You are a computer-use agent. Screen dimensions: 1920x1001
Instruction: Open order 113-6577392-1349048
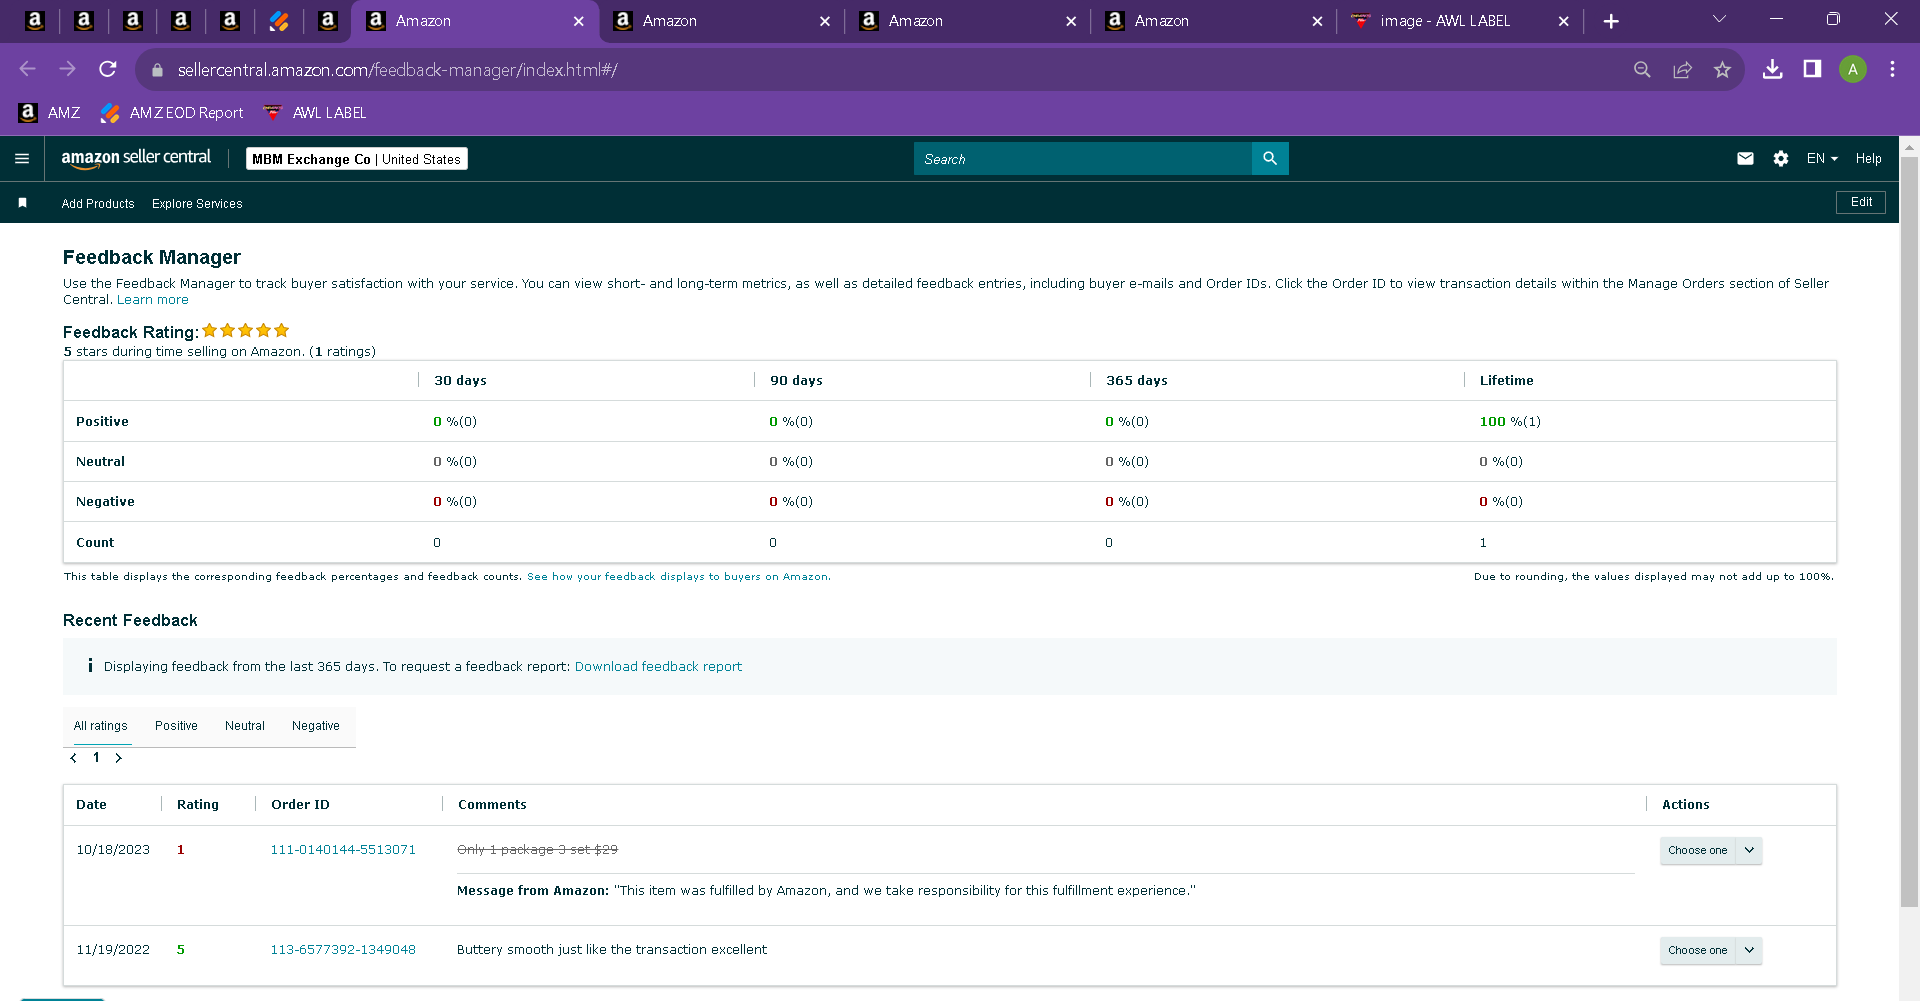click(x=343, y=950)
